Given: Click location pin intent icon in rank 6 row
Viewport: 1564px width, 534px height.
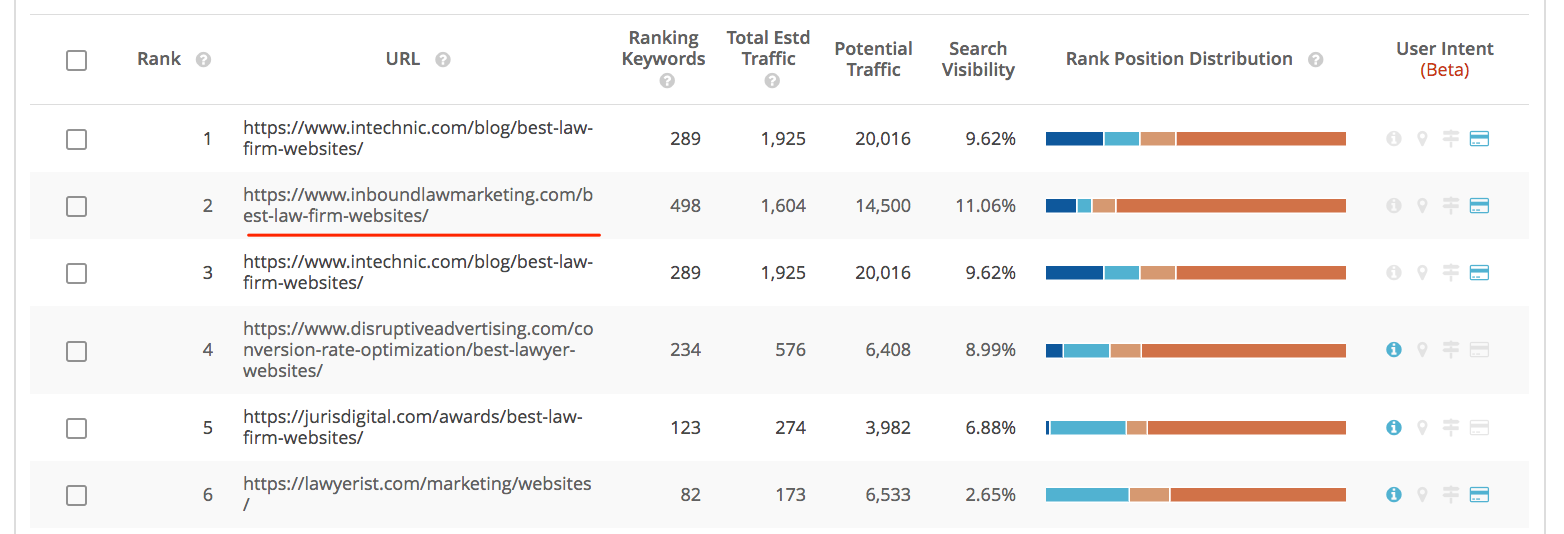Looking at the screenshot, I should 1422,494.
